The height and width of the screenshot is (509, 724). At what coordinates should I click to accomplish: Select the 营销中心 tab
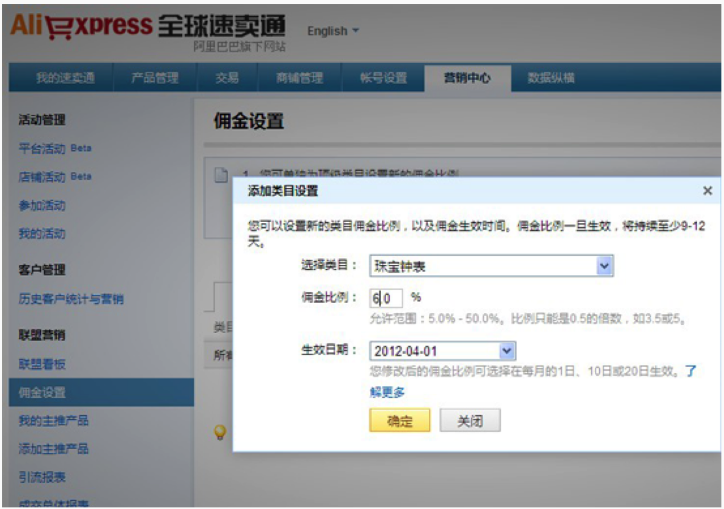tap(467, 78)
